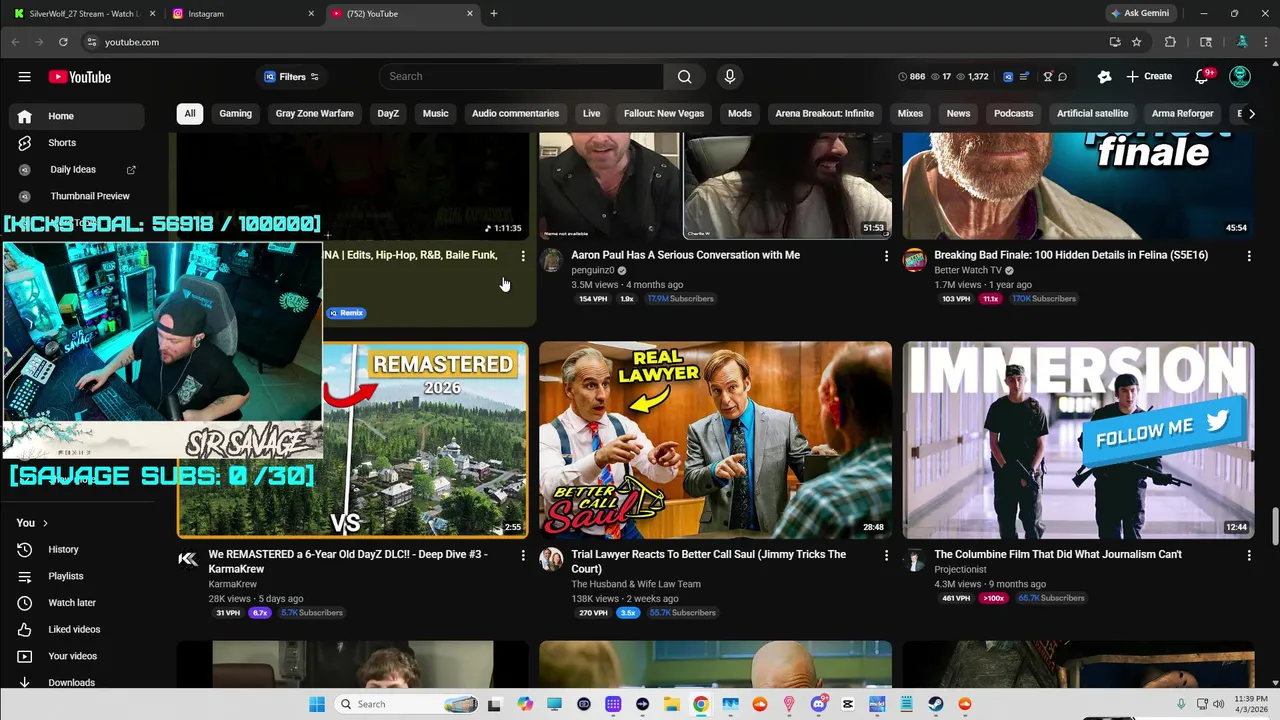Expand the You section chevron
Viewport: 1280px width, 720px height.
click(x=45, y=523)
